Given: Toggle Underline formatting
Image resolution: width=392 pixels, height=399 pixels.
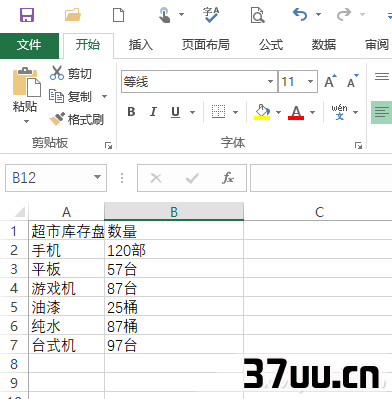Looking at the screenshot, I should pos(175,112).
